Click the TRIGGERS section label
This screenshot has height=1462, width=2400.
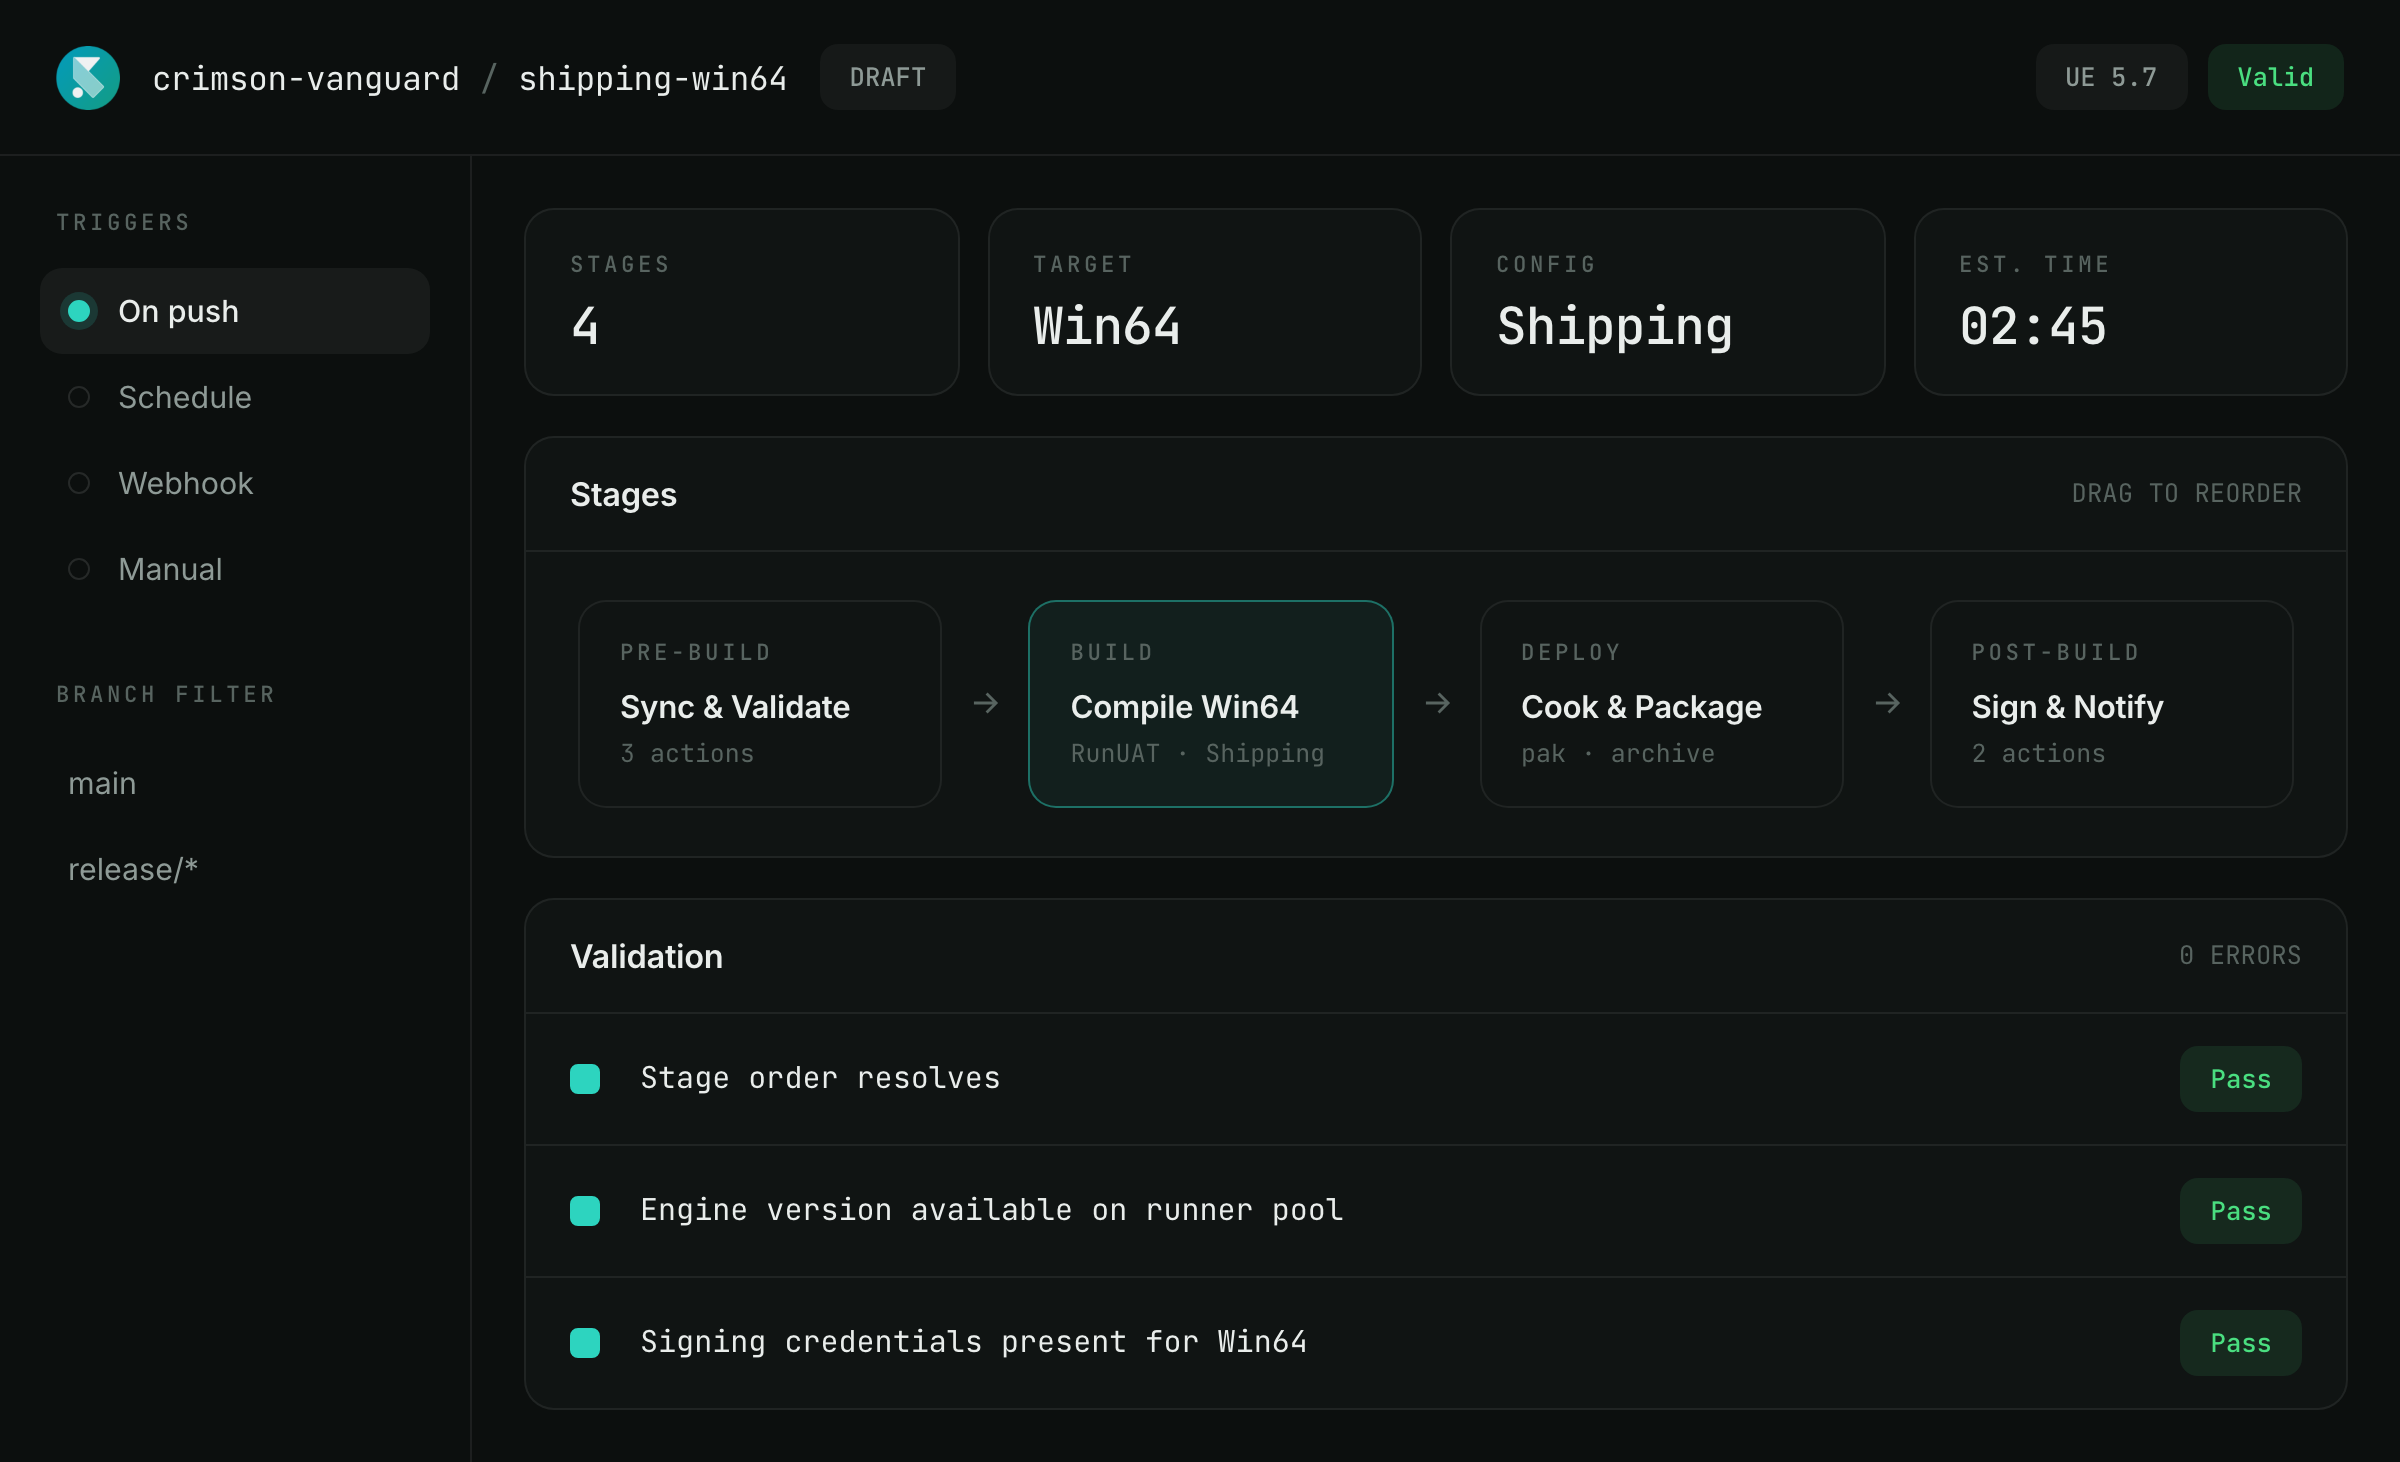coord(123,222)
